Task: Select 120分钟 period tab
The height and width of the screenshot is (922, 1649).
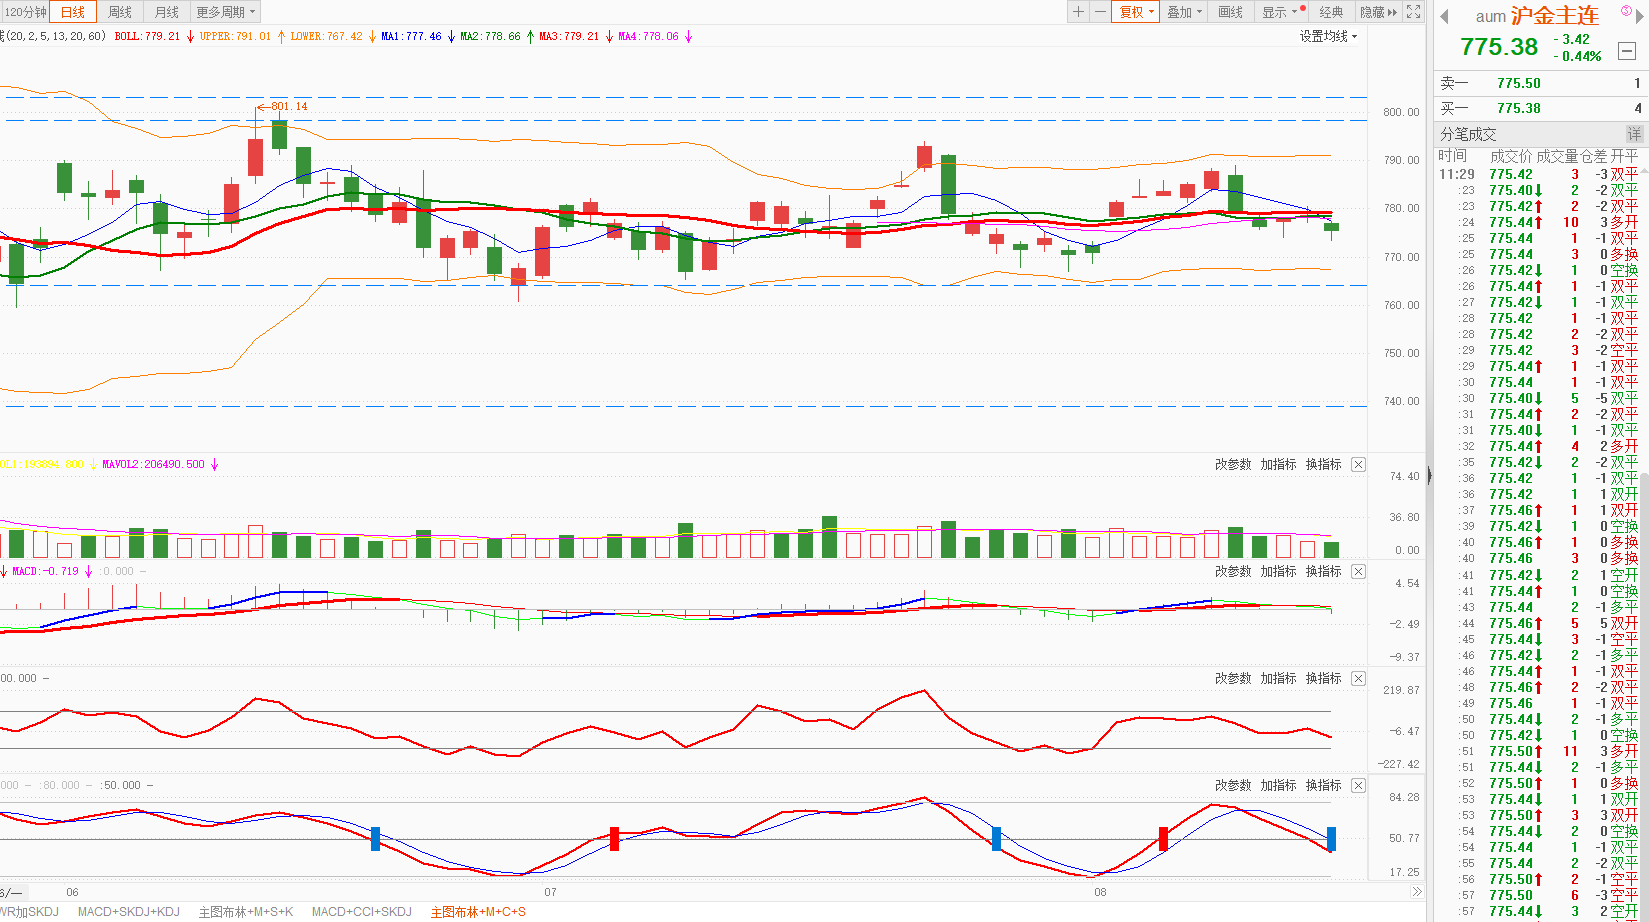Action: [x=25, y=12]
